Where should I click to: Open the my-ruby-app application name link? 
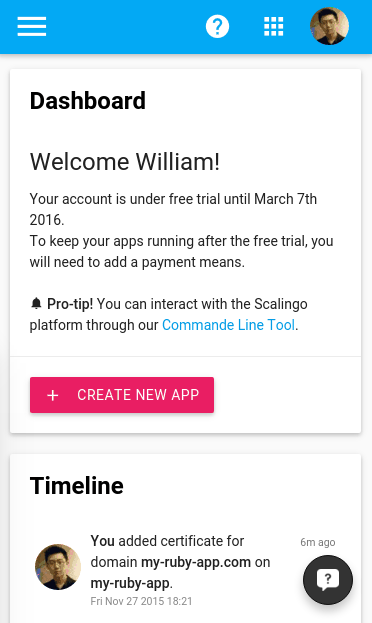tap(130, 583)
